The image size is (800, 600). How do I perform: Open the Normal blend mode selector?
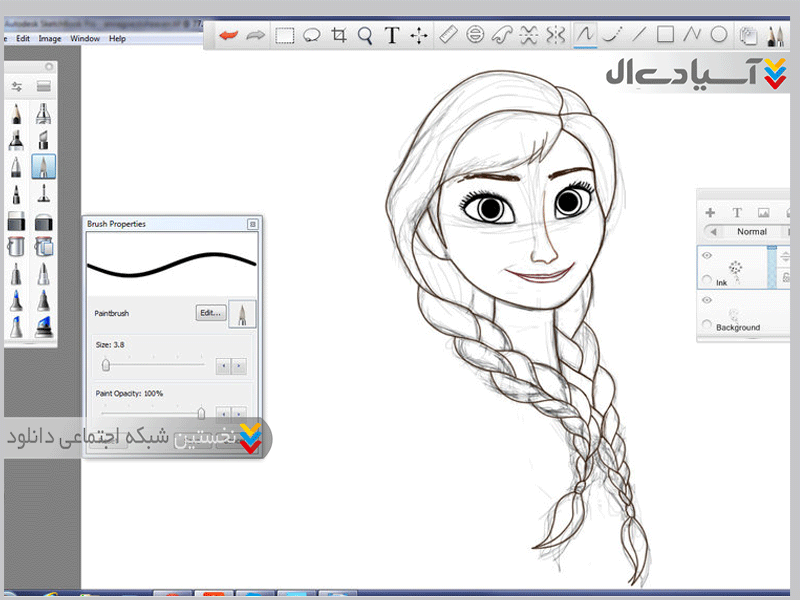pos(752,232)
